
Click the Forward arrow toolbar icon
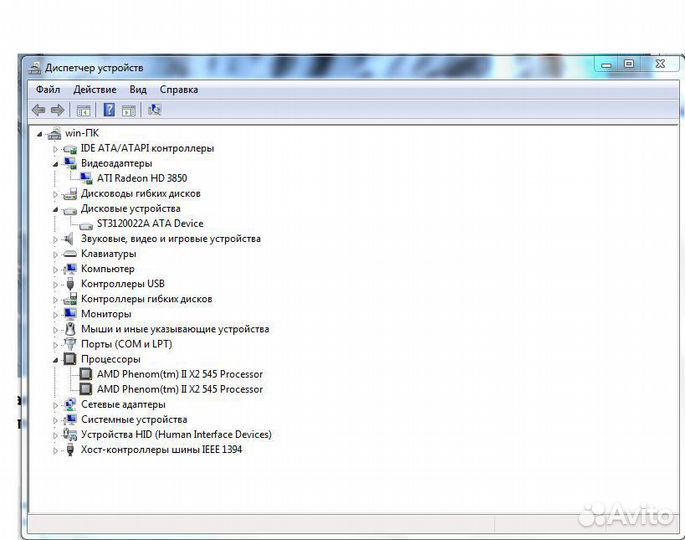[58, 110]
